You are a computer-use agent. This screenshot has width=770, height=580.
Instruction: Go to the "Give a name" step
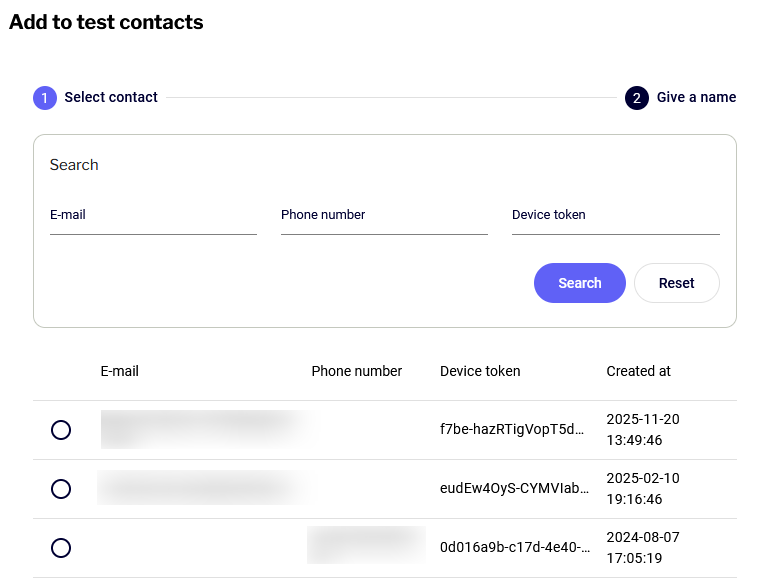coord(696,98)
